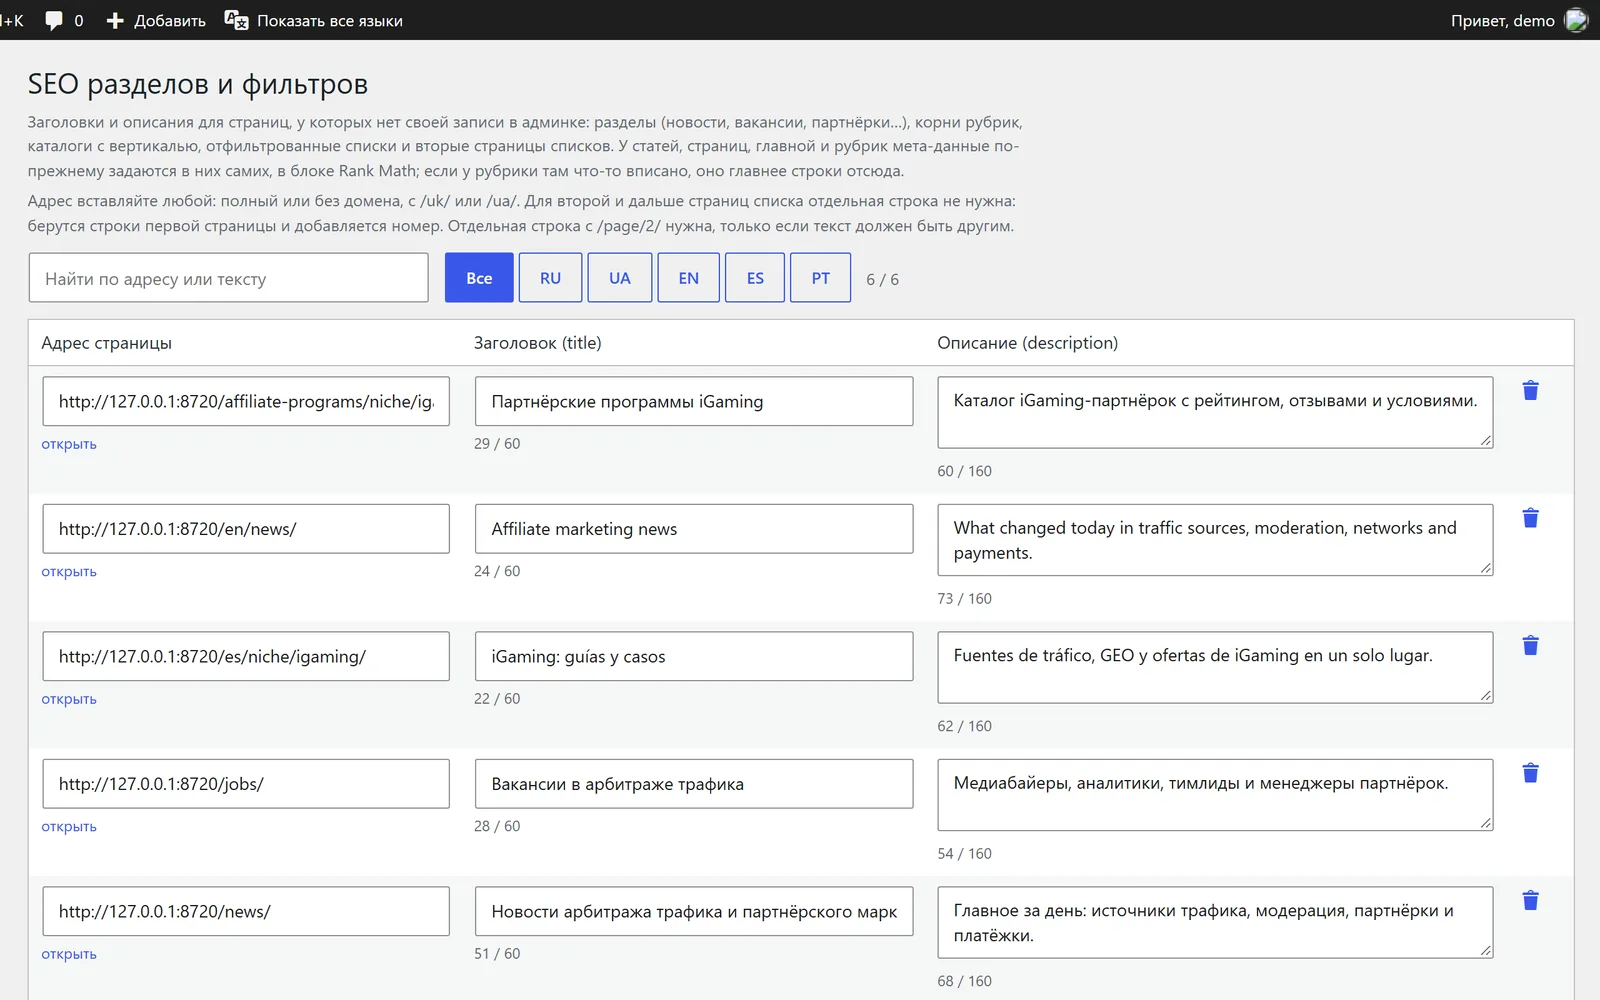The width and height of the screenshot is (1600, 1000).
Task: Edit description What changed today in traffic
Action: 1215,540
